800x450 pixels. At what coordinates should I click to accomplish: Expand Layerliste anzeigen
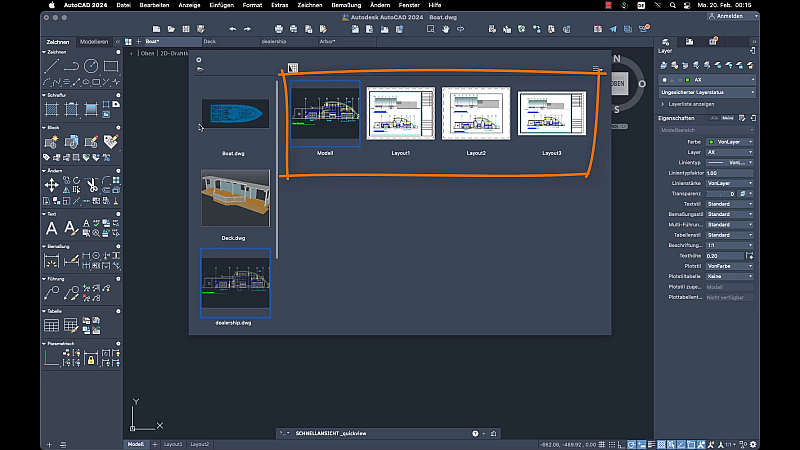(x=687, y=104)
